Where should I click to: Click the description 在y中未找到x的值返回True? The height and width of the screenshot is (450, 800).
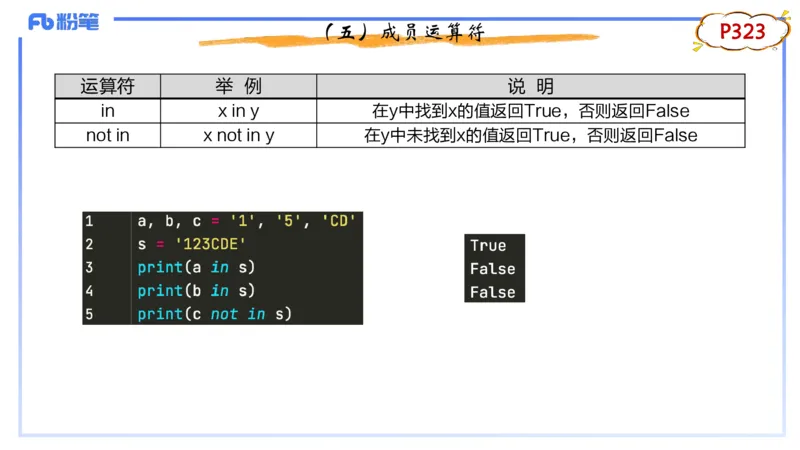(531, 135)
